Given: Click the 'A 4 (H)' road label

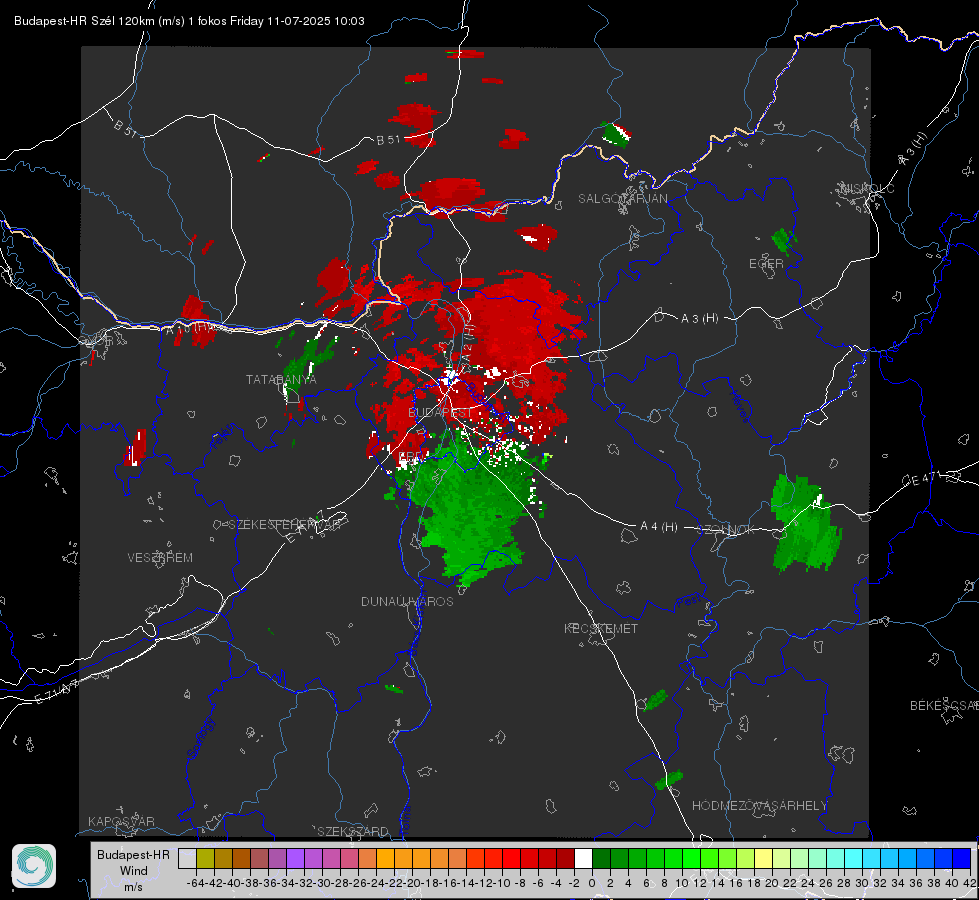Looking at the screenshot, I should click(659, 527).
